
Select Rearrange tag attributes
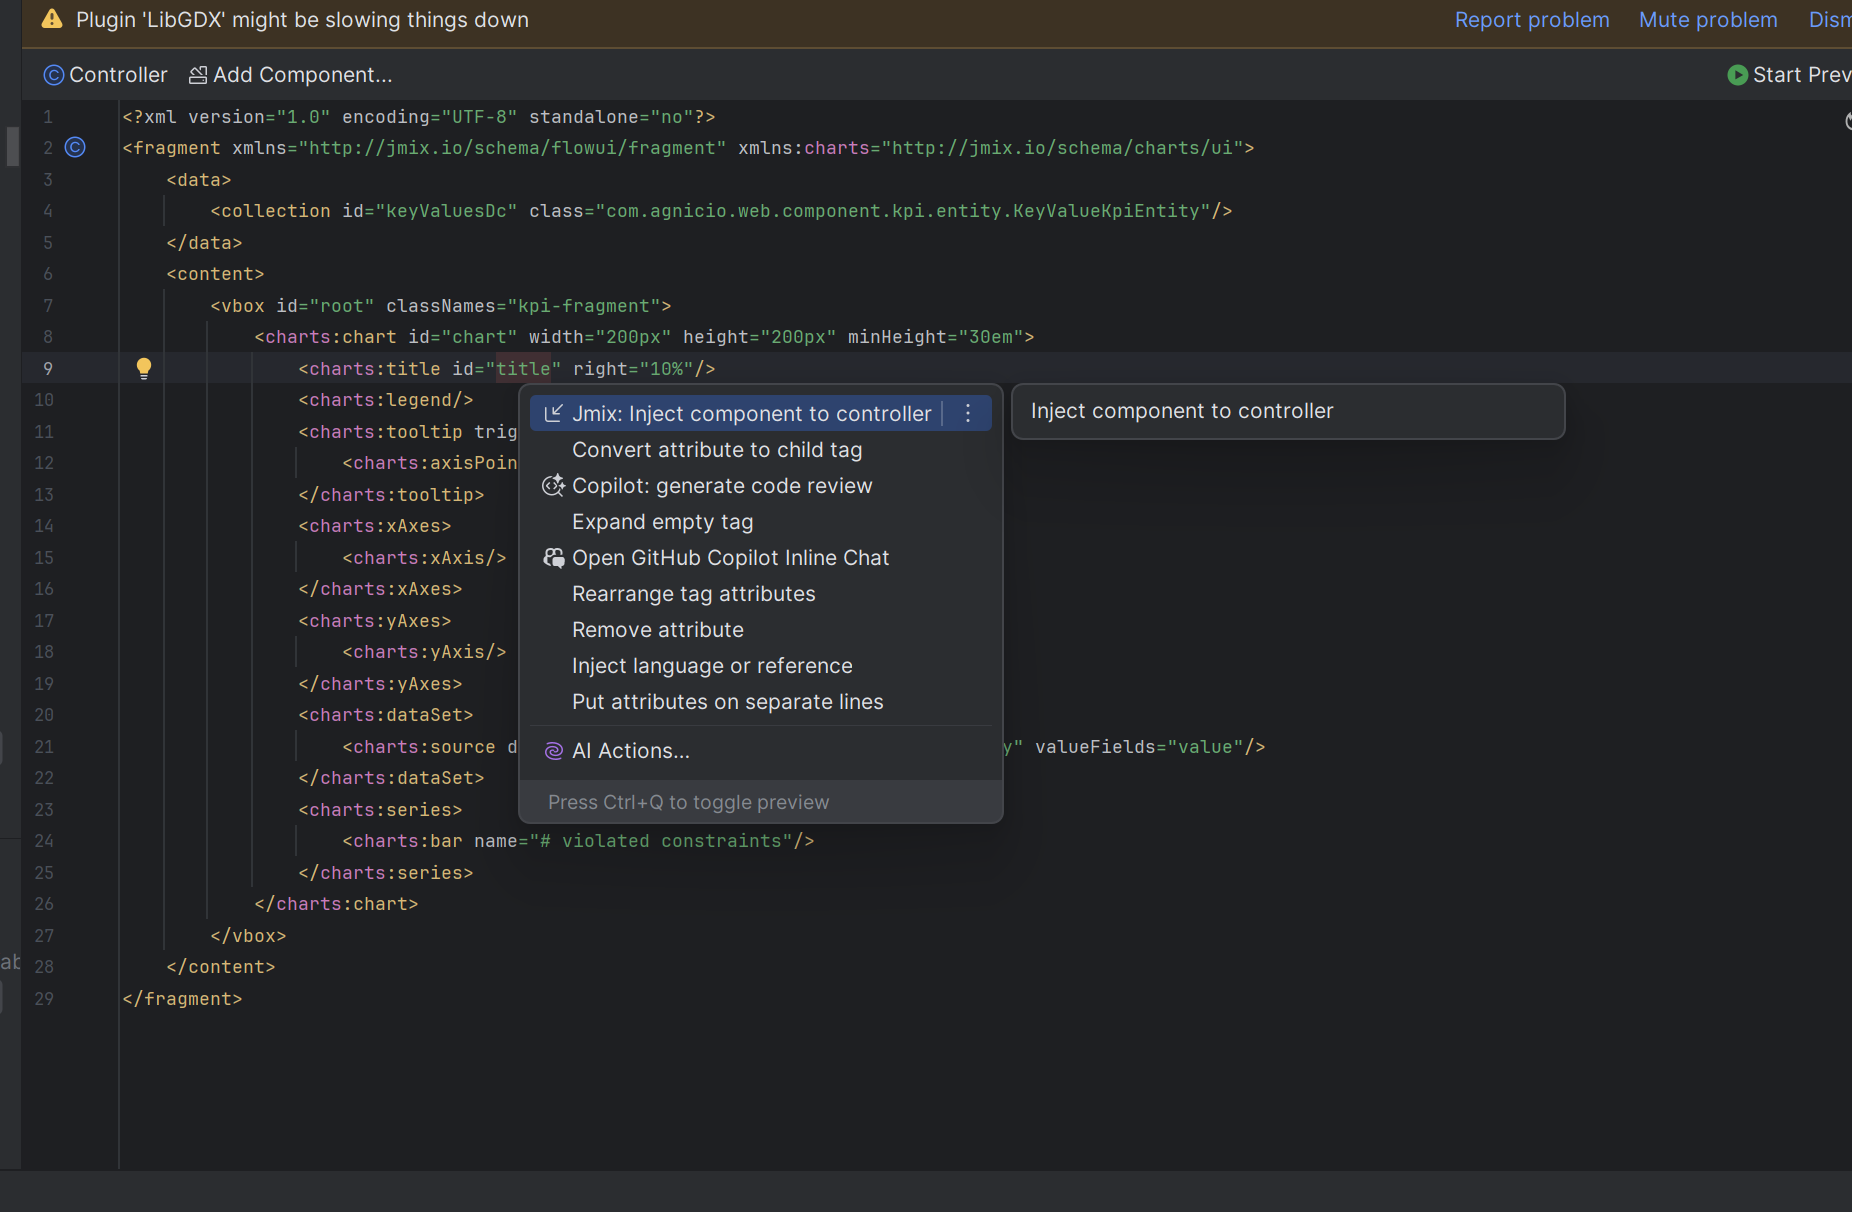click(693, 594)
